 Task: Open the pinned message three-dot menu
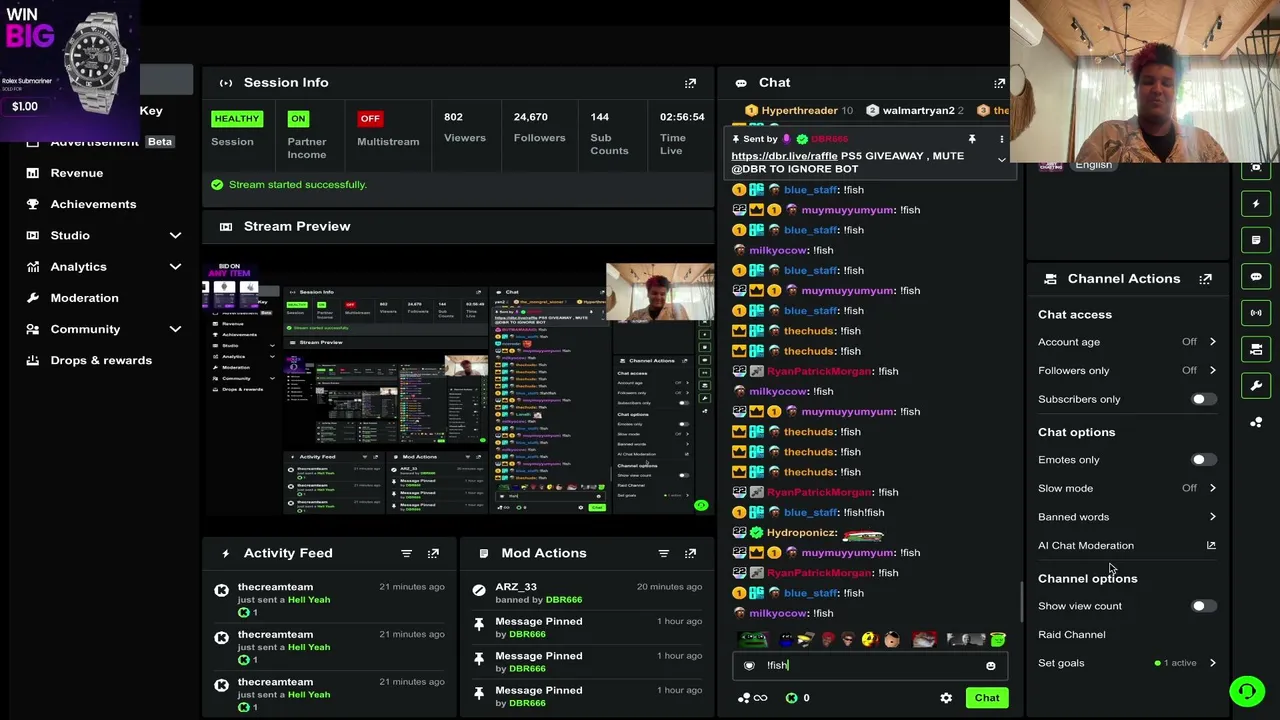pyautogui.click(x=1001, y=139)
